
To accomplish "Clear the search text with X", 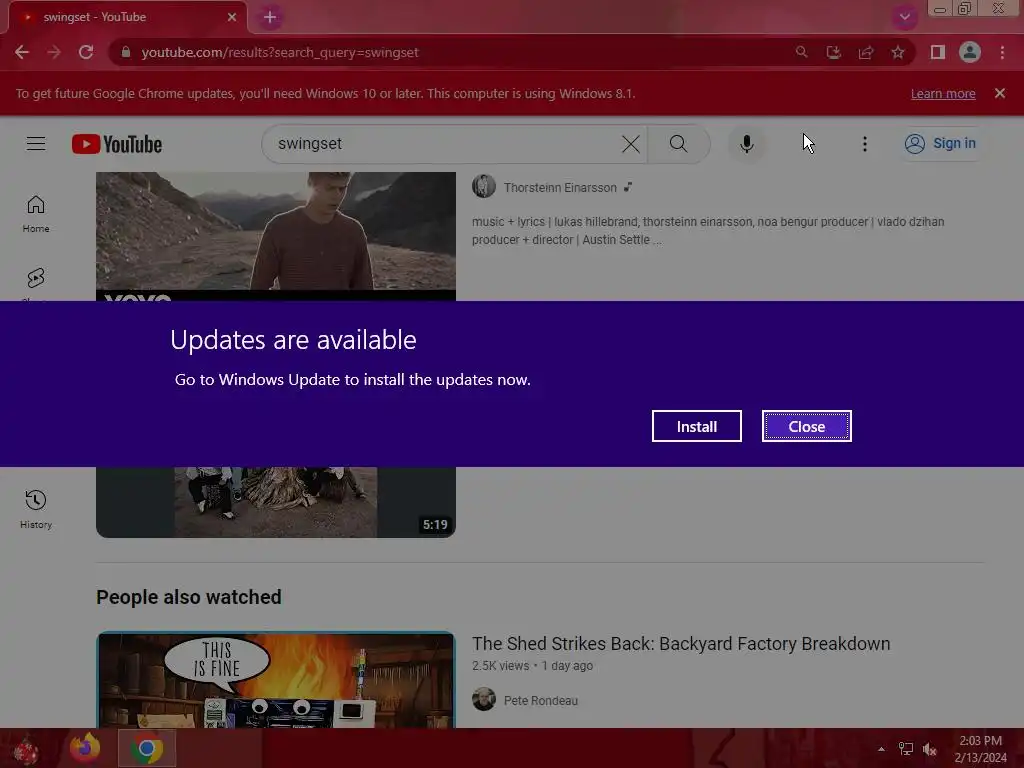I will [631, 144].
